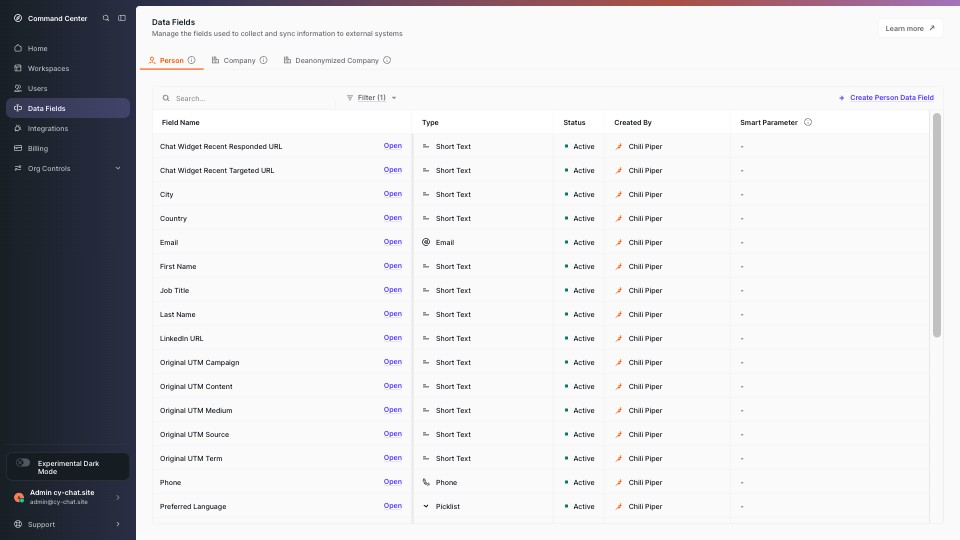
Task: Open the Original UTM Campaign field
Action: click(392, 362)
